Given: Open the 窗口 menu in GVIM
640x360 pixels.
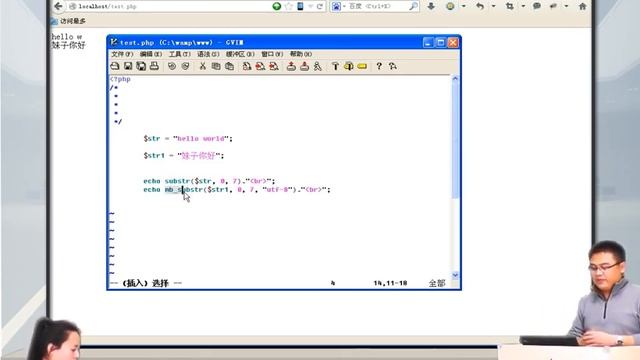Looking at the screenshot, I should pyautogui.click(x=272, y=54).
